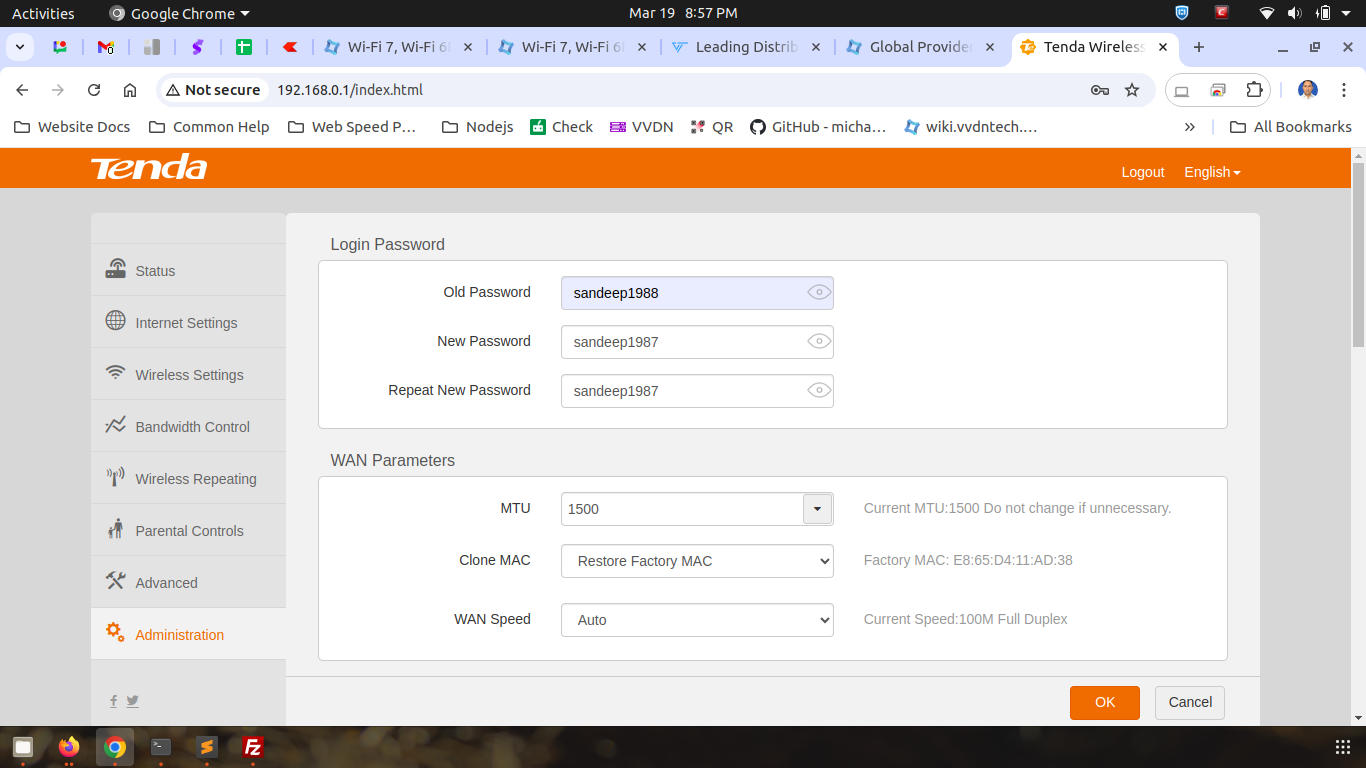Open the Clone MAC dropdown

[x=697, y=561]
